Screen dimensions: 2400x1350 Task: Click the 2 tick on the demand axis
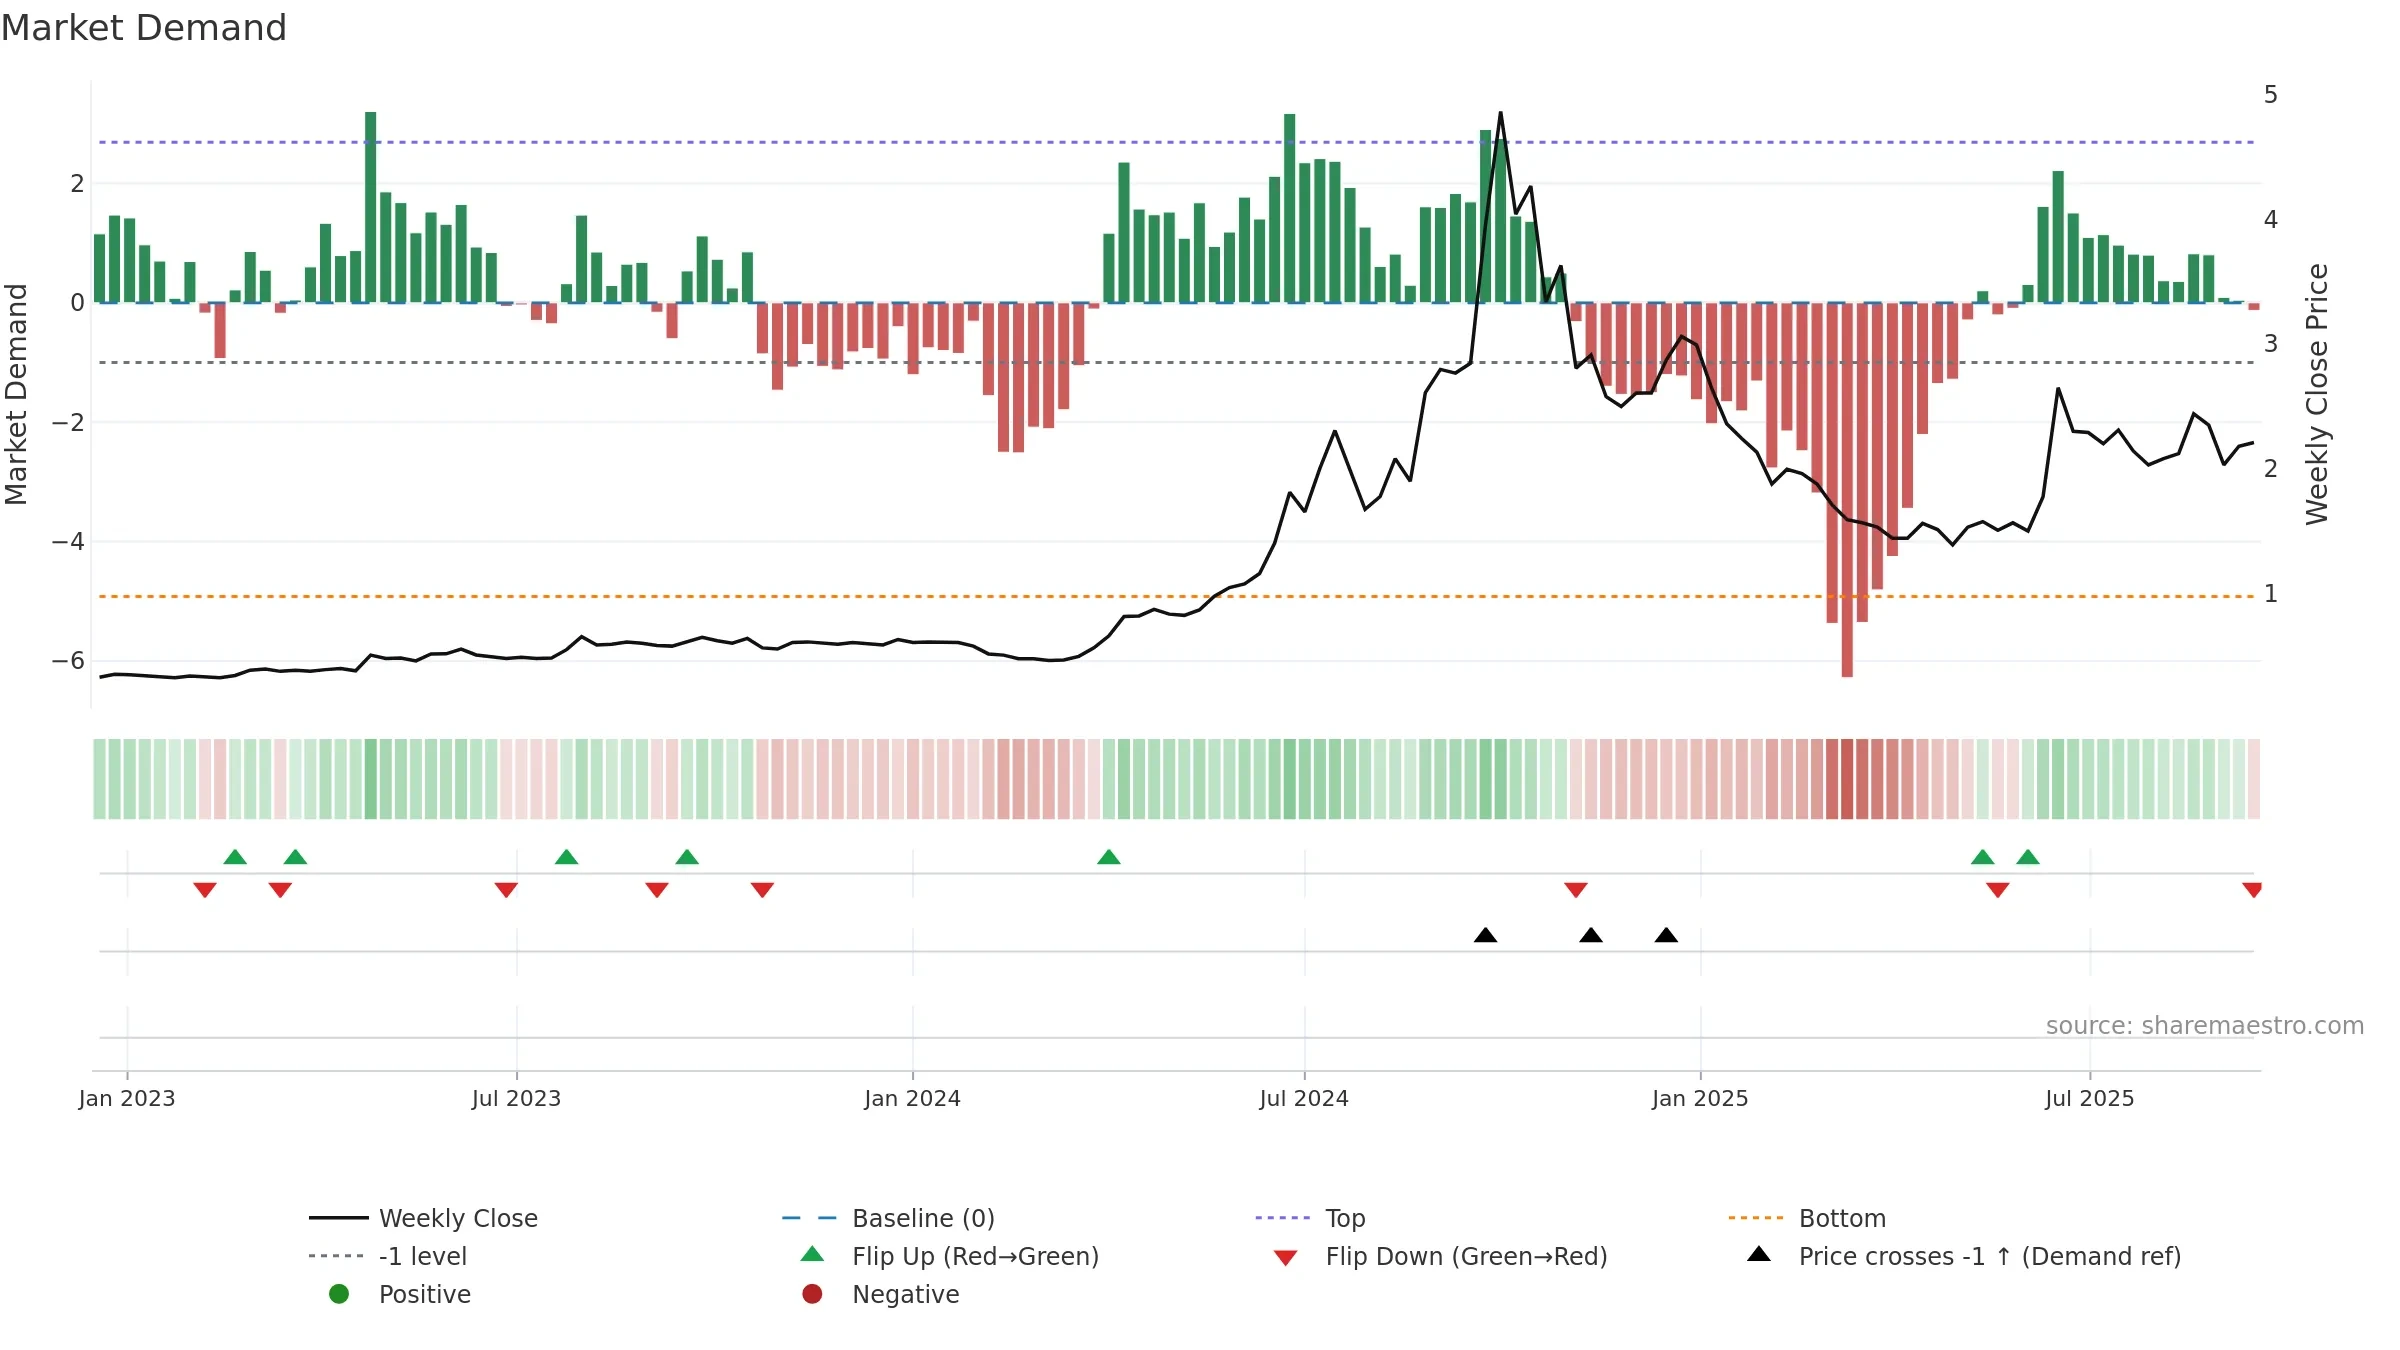pyautogui.click(x=77, y=183)
